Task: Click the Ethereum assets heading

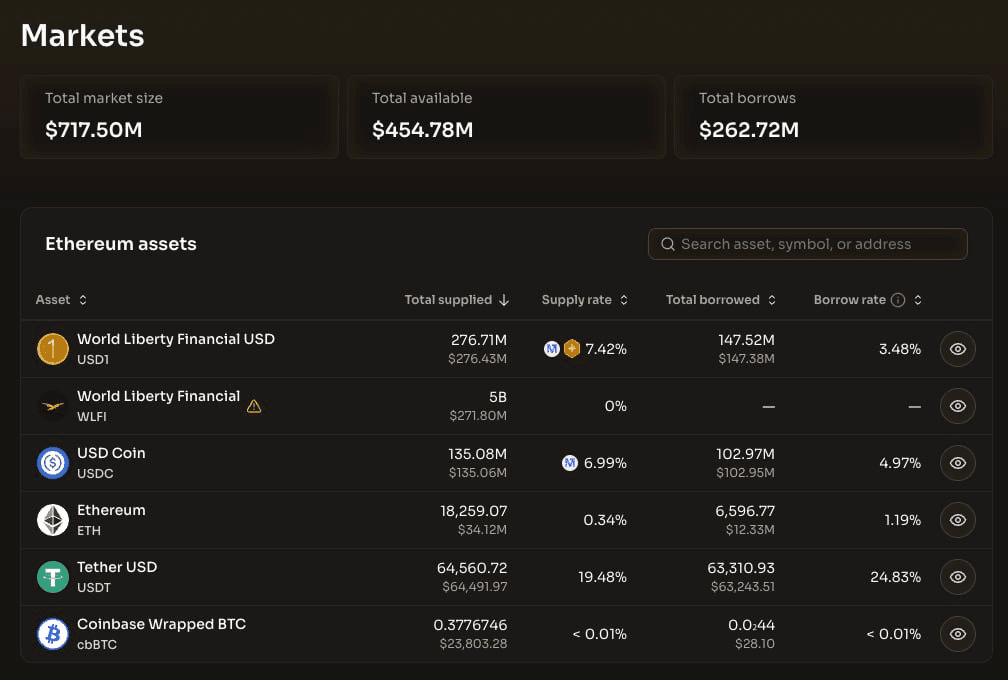Action: (x=121, y=244)
